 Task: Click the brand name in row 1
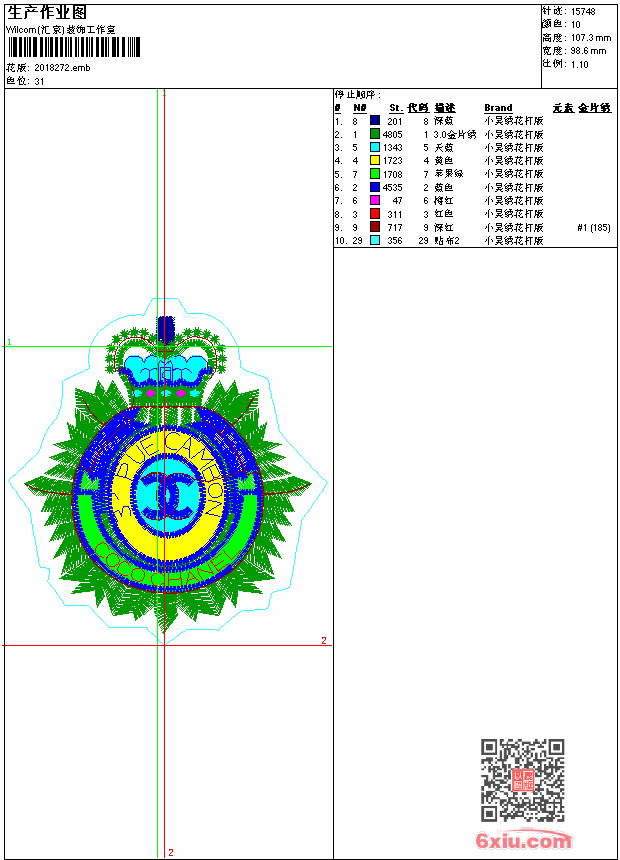pyautogui.click(x=514, y=121)
